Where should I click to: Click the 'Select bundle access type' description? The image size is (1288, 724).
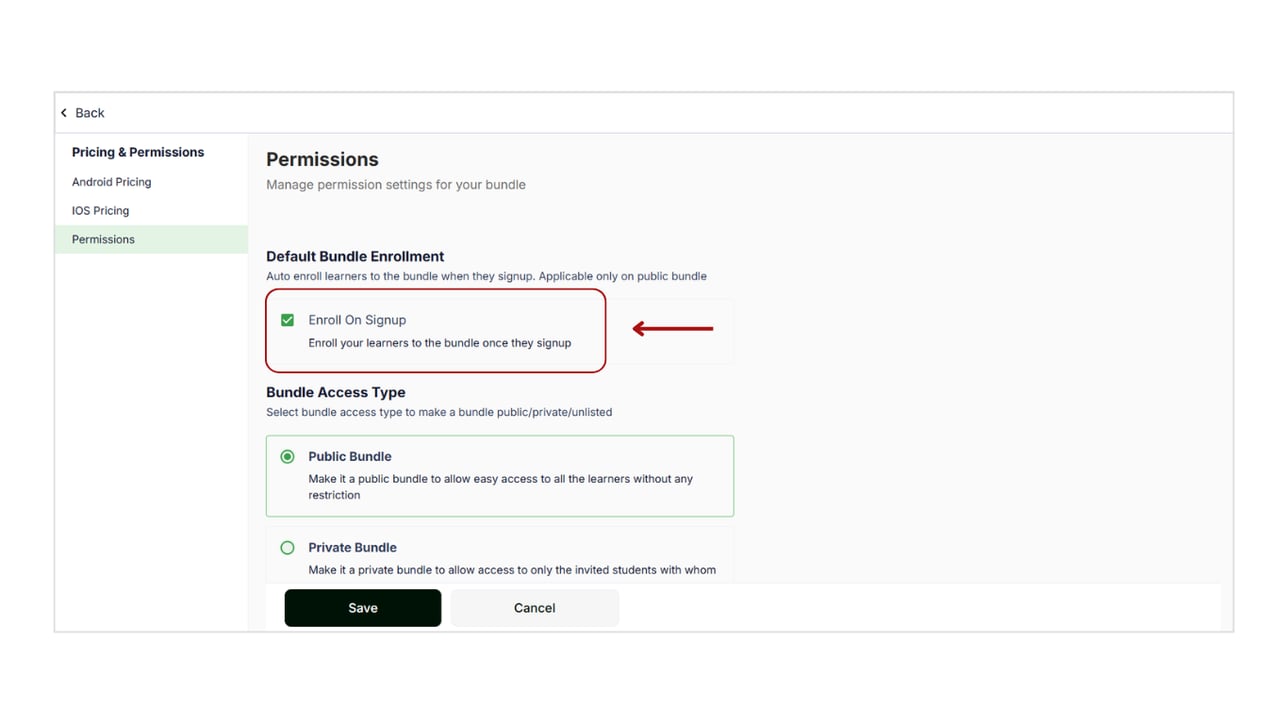click(x=439, y=412)
